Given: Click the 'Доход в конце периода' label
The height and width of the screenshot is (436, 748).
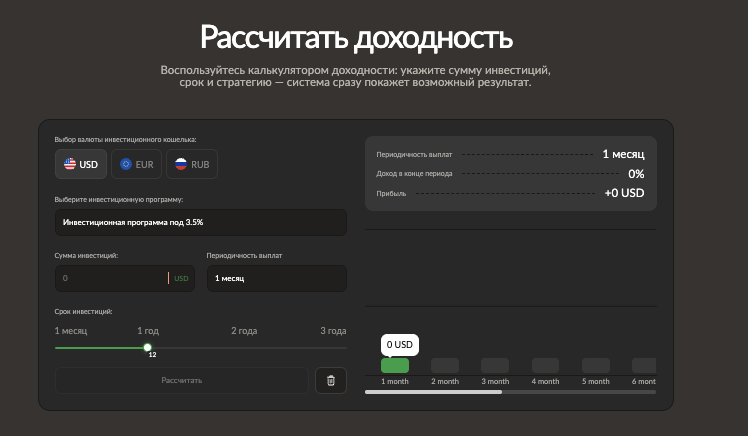Looking at the screenshot, I should tap(414, 174).
